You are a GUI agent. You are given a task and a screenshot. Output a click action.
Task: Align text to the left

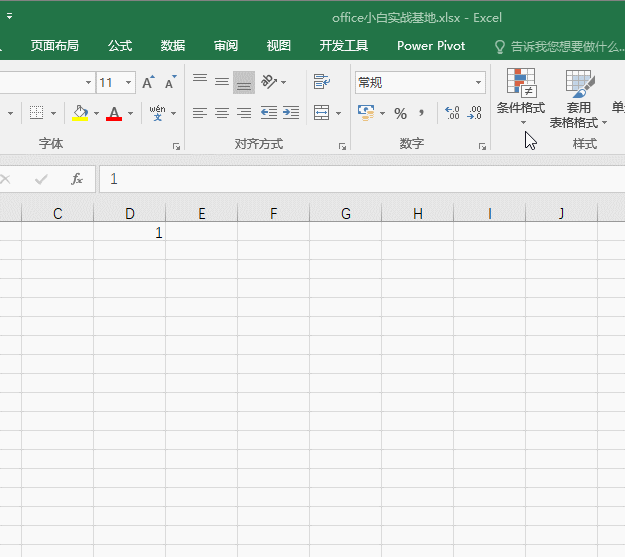pyautogui.click(x=200, y=113)
